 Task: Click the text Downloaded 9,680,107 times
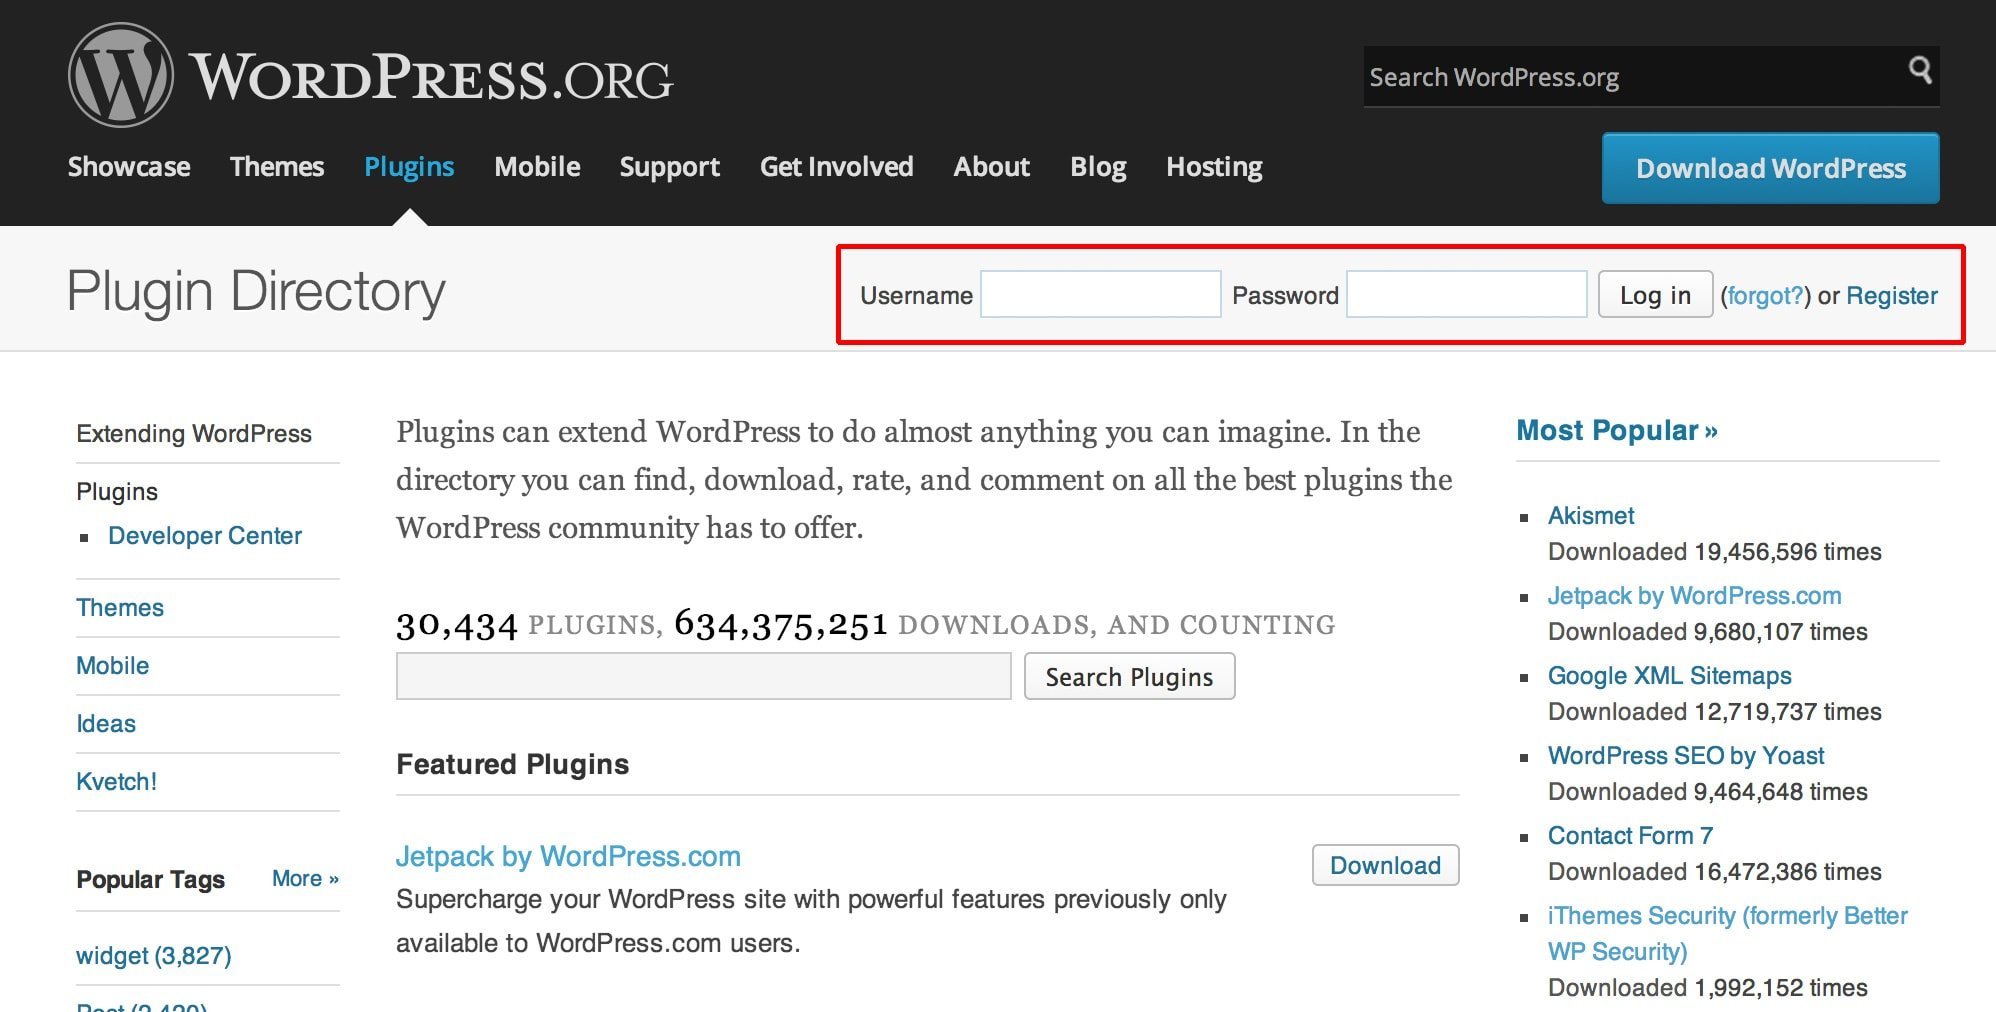[1707, 632]
